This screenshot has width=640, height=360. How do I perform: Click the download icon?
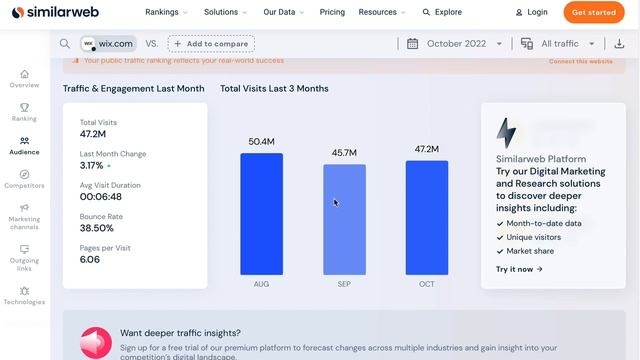pyautogui.click(x=619, y=44)
